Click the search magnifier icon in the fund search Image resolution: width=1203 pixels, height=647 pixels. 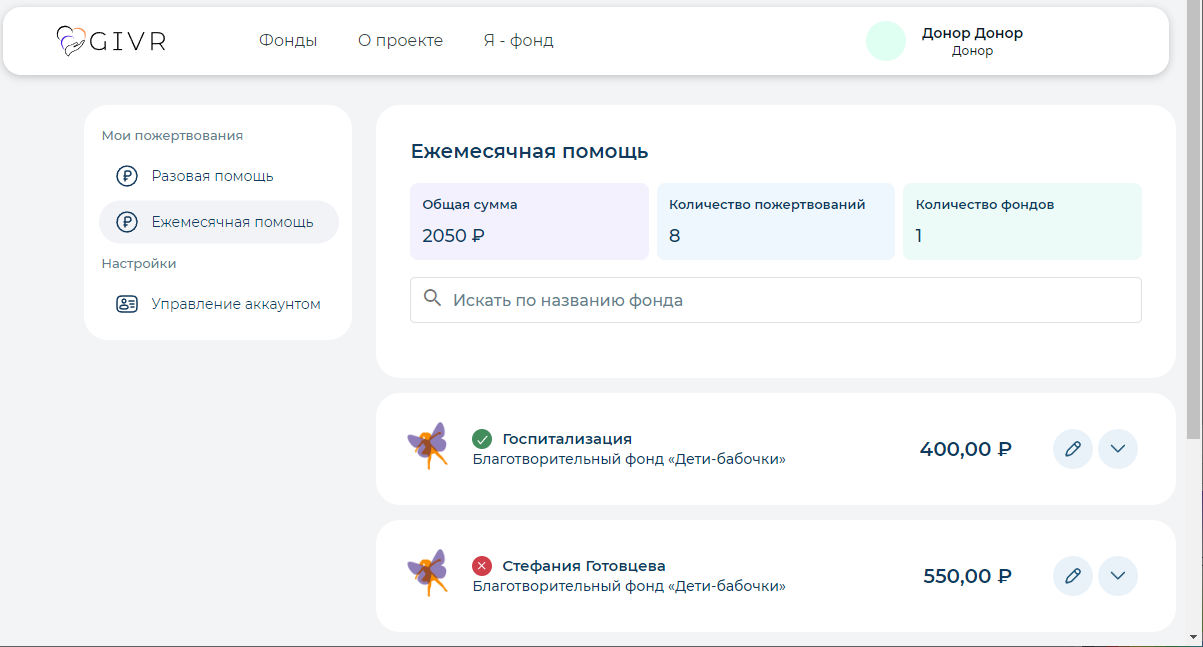pyautogui.click(x=433, y=298)
